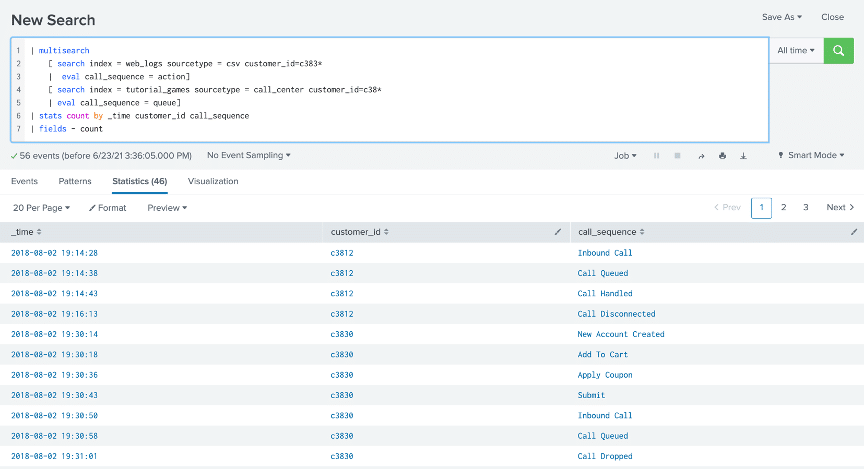
Task: Click the first Inbound Call value for c3812
Action: coord(604,253)
